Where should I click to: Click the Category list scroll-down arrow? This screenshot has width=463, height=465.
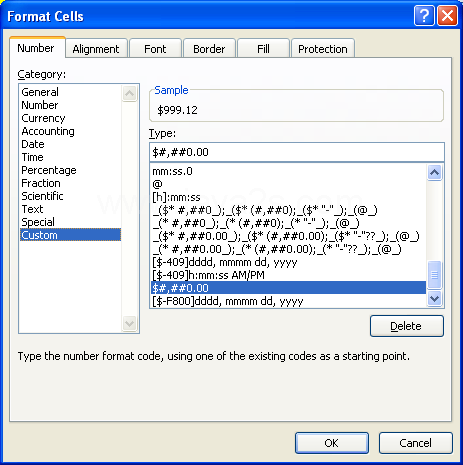tap(130, 323)
